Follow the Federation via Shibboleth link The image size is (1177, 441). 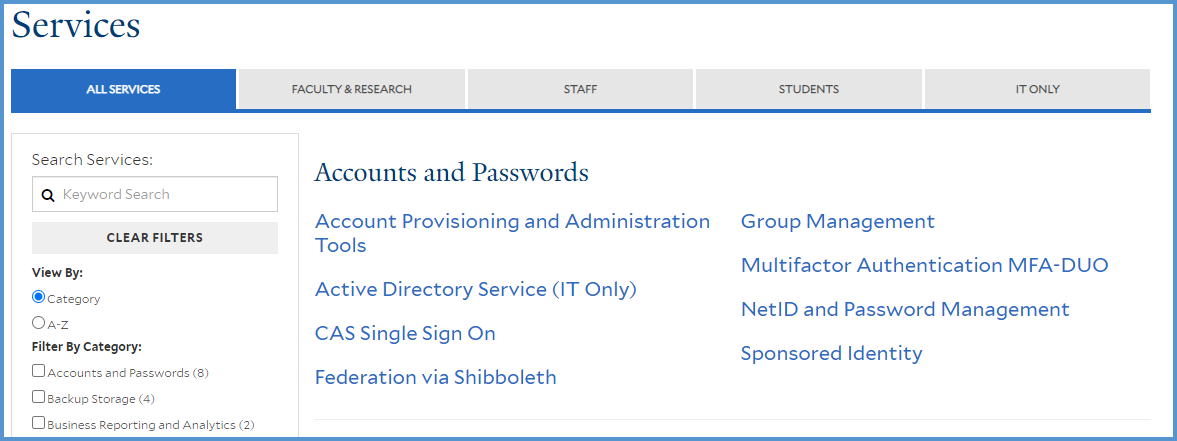pos(435,377)
